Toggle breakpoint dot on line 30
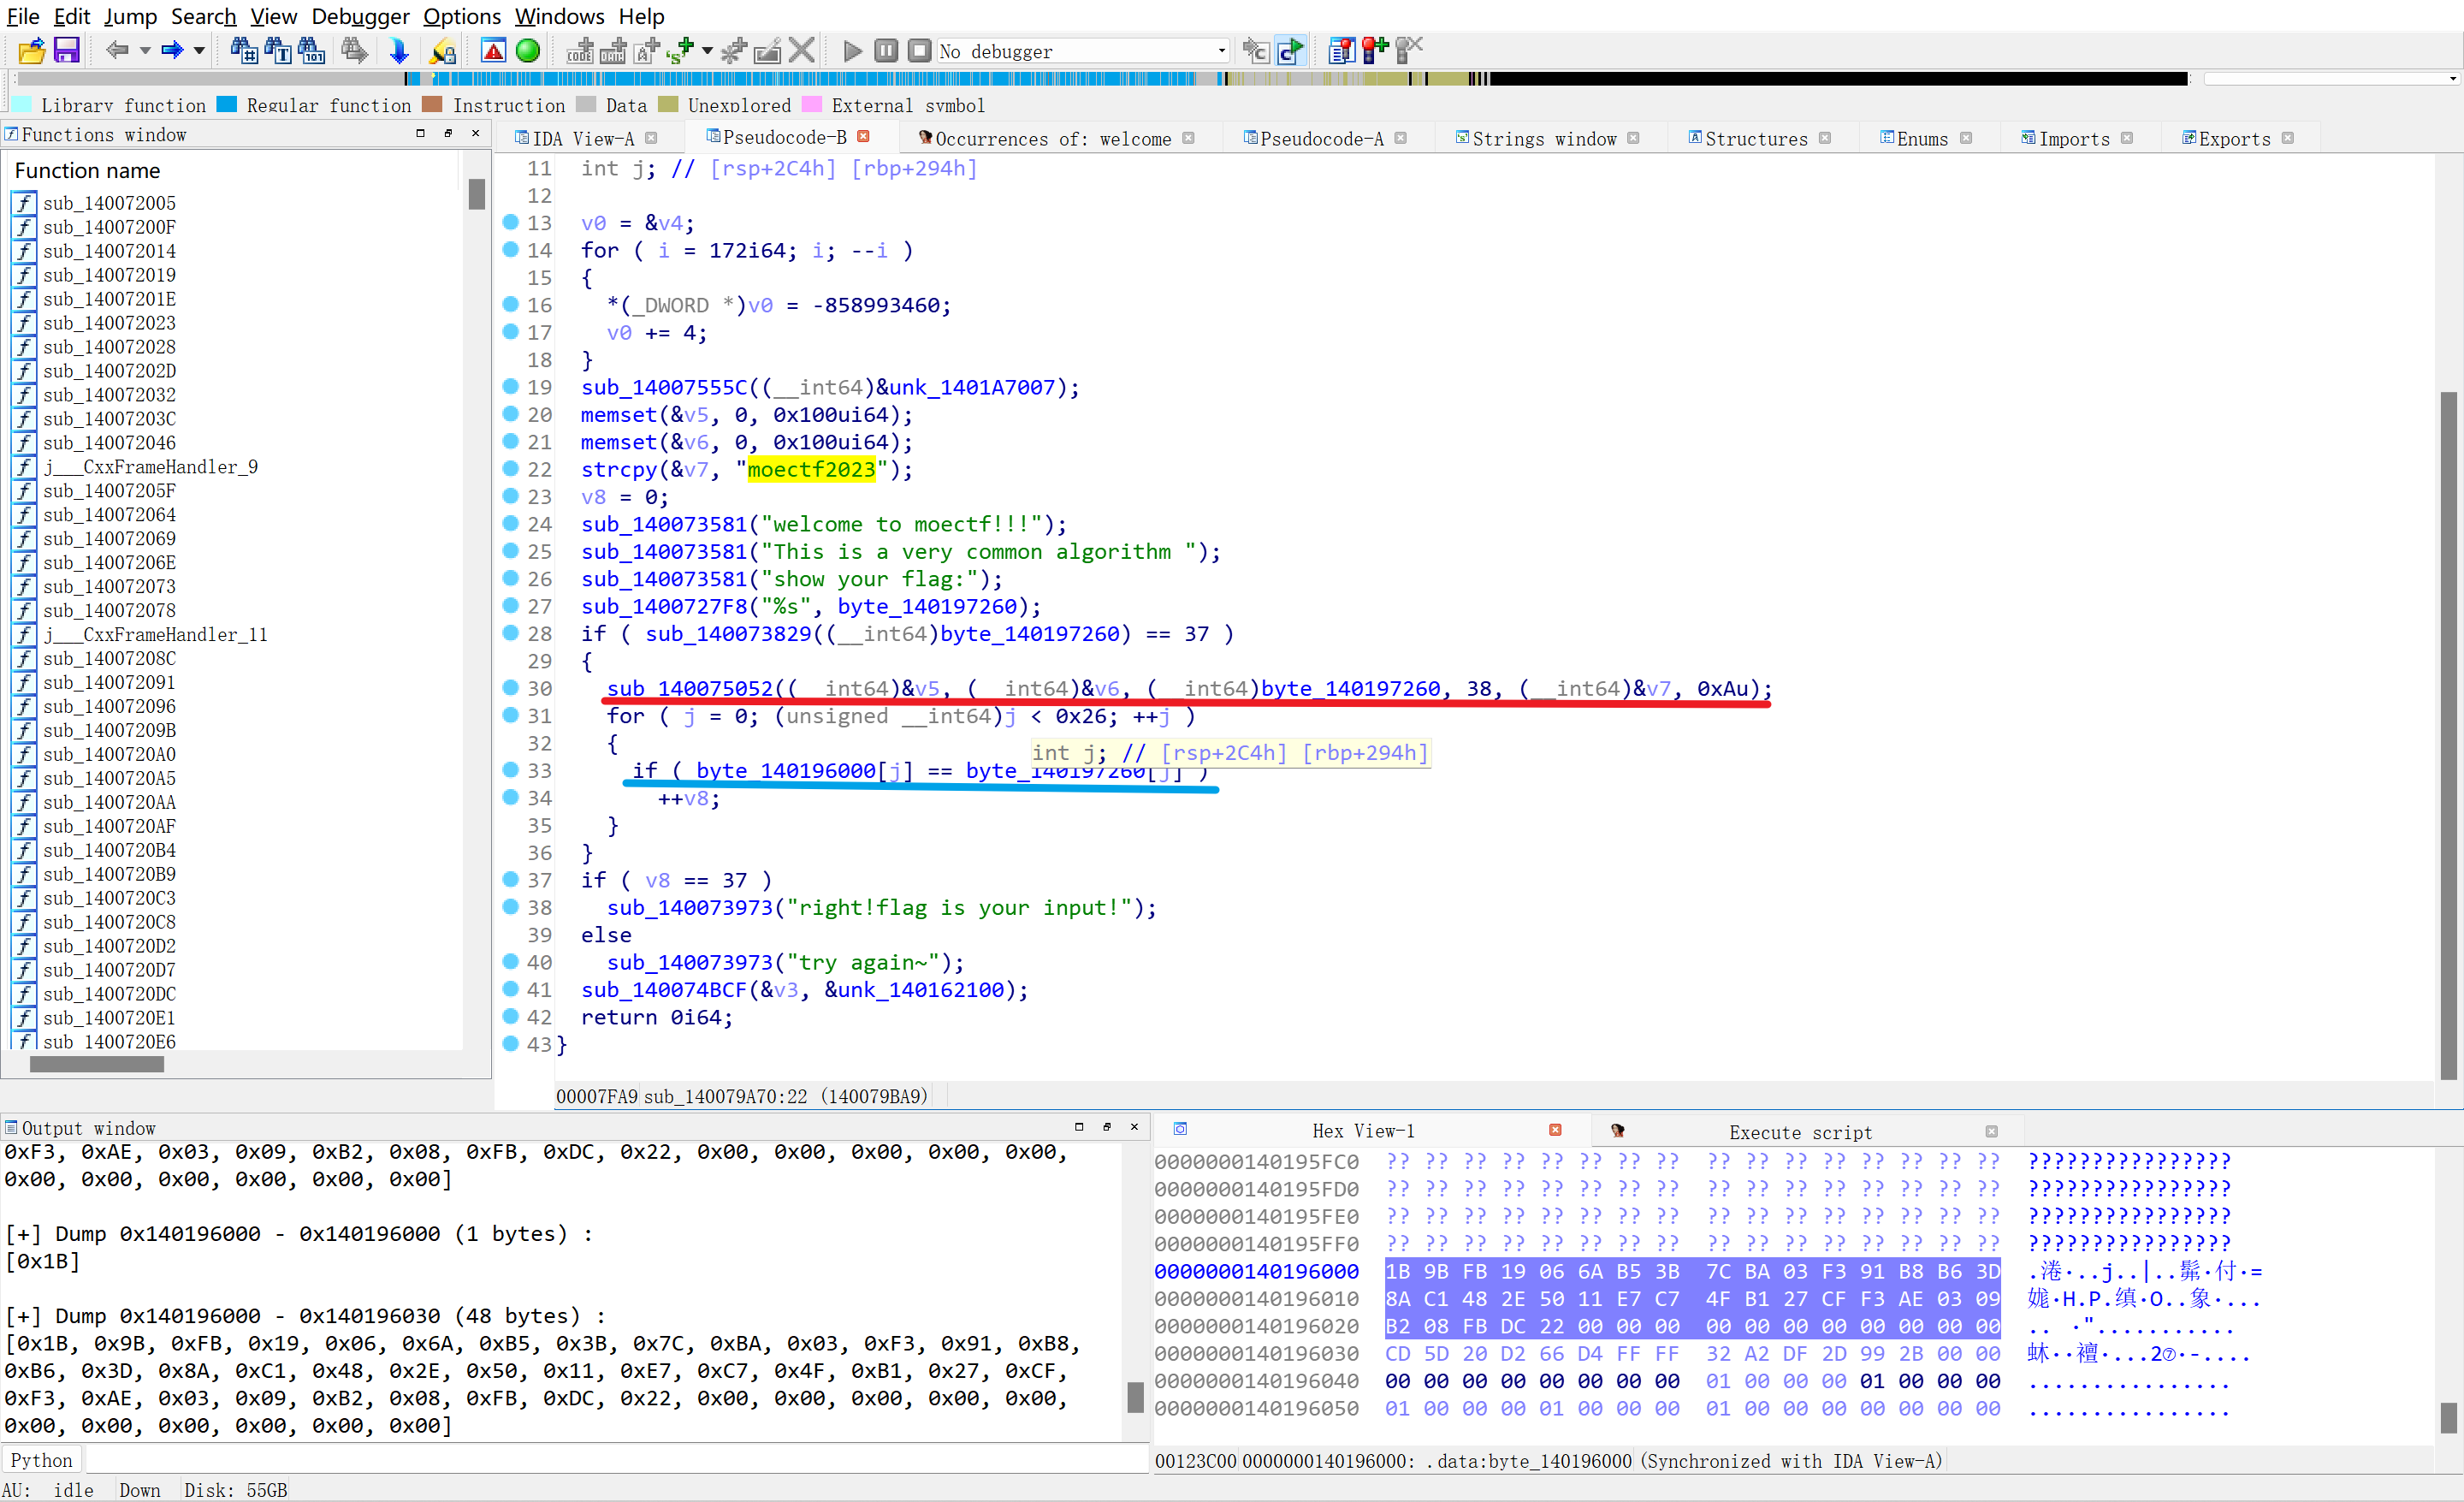Image resolution: width=2464 pixels, height=1502 pixels. point(510,687)
